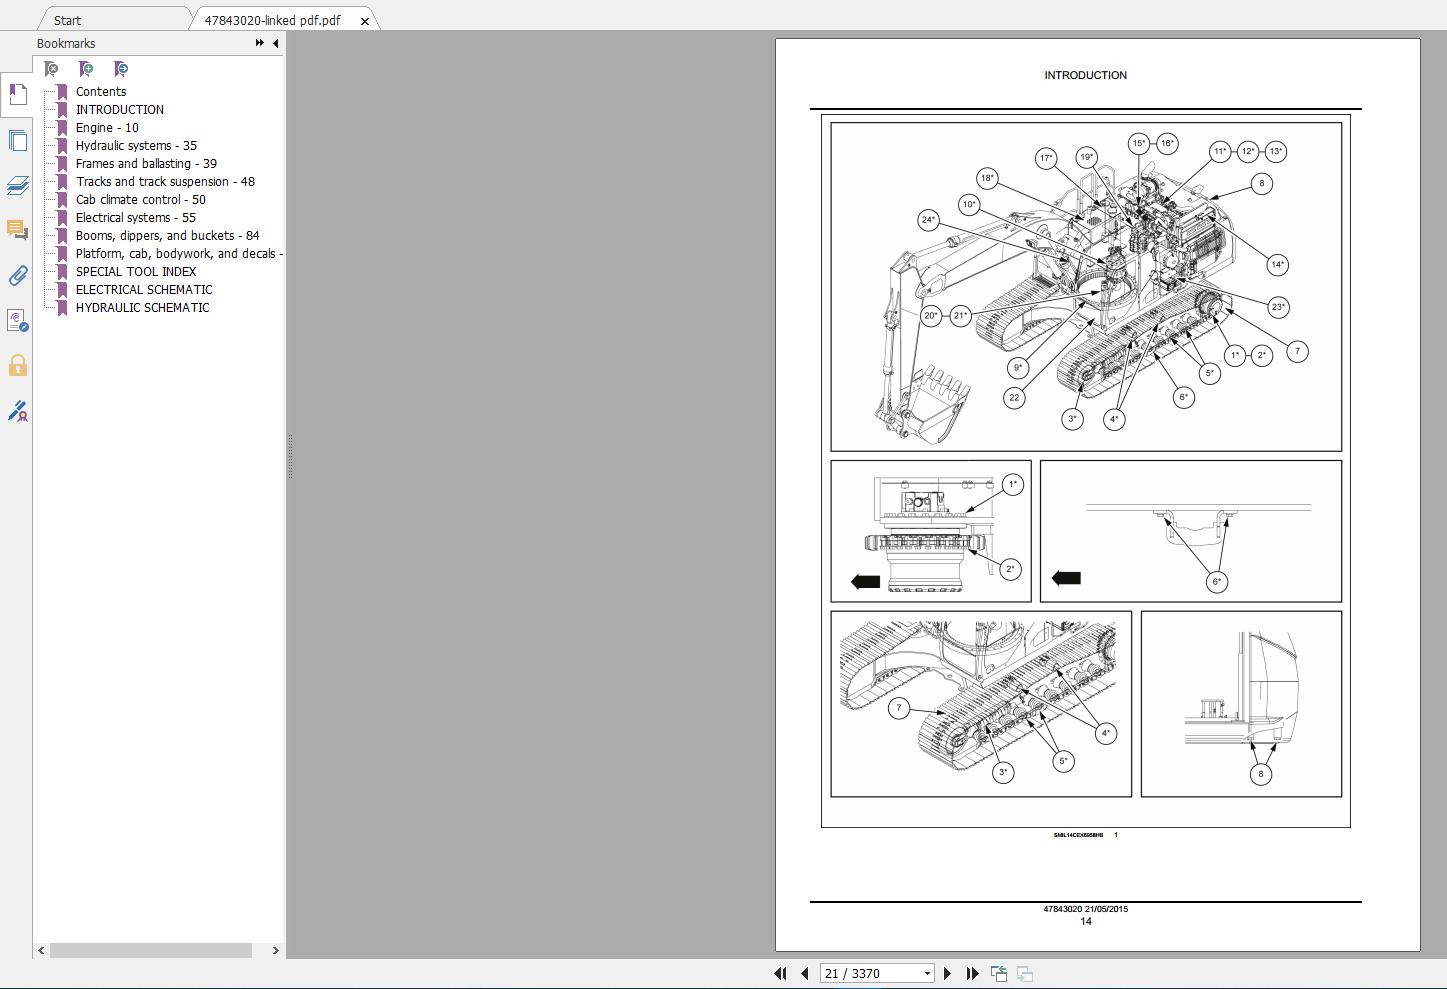Switch to the Start tab
The image size is (1447, 989).
(68, 20)
